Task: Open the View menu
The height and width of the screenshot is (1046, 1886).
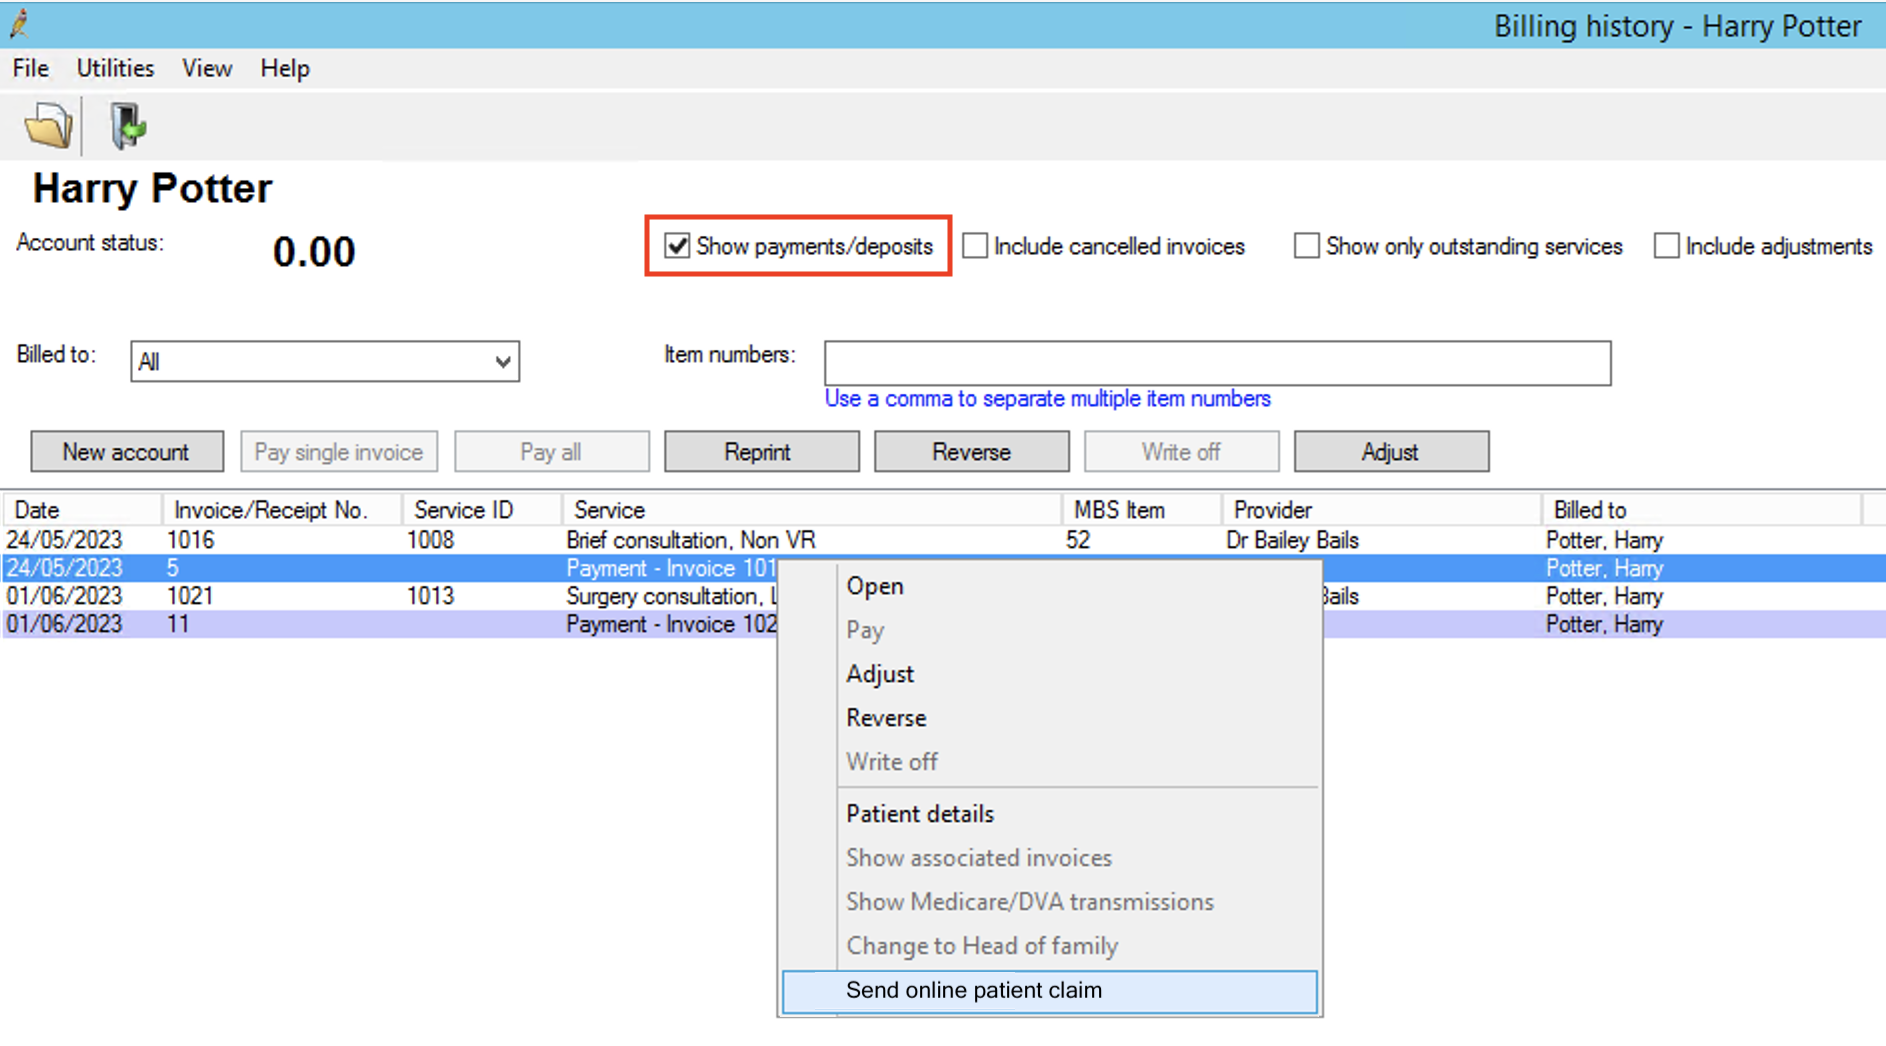Action: tap(206, 68)
